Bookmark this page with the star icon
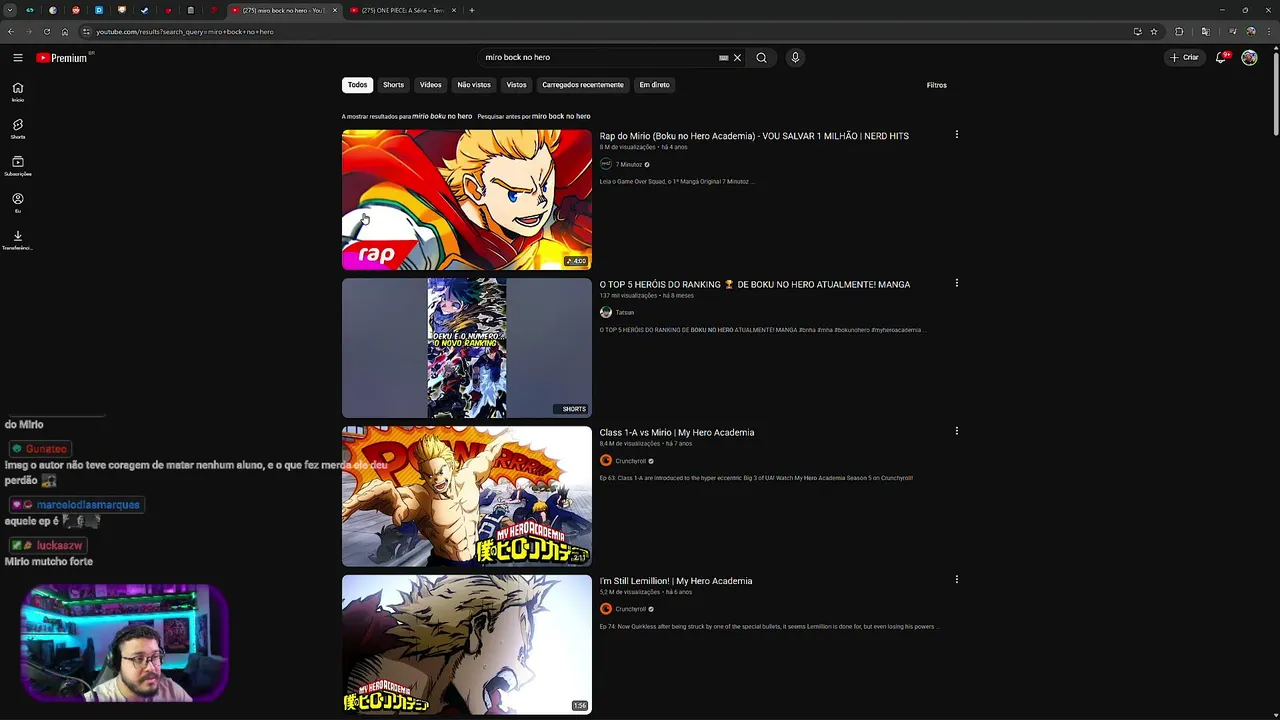 coord(1154,32)
